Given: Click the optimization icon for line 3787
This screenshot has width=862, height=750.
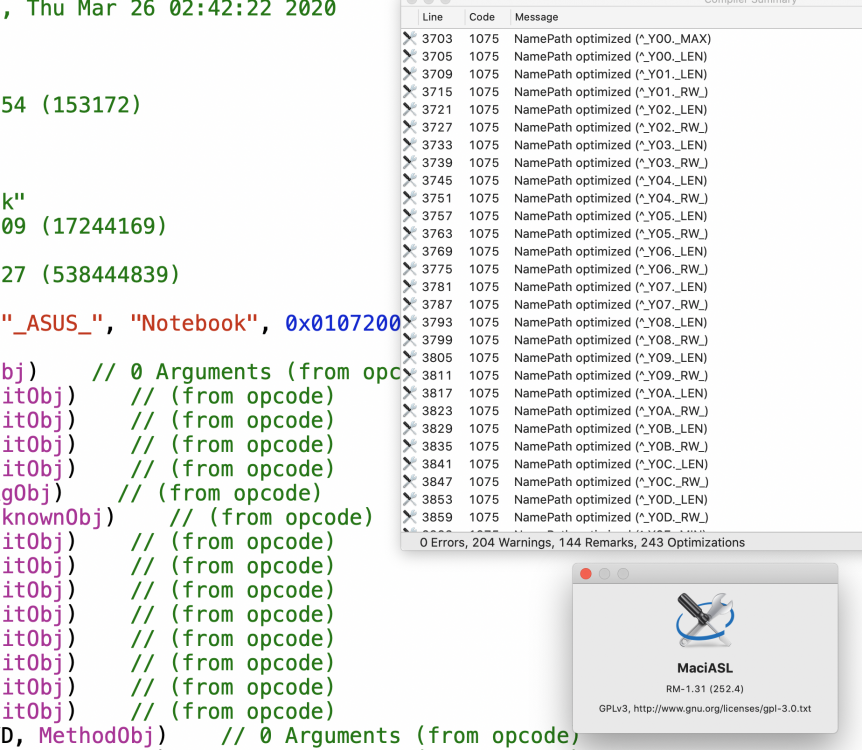Looking at the screenshot, I should point(410,304).
